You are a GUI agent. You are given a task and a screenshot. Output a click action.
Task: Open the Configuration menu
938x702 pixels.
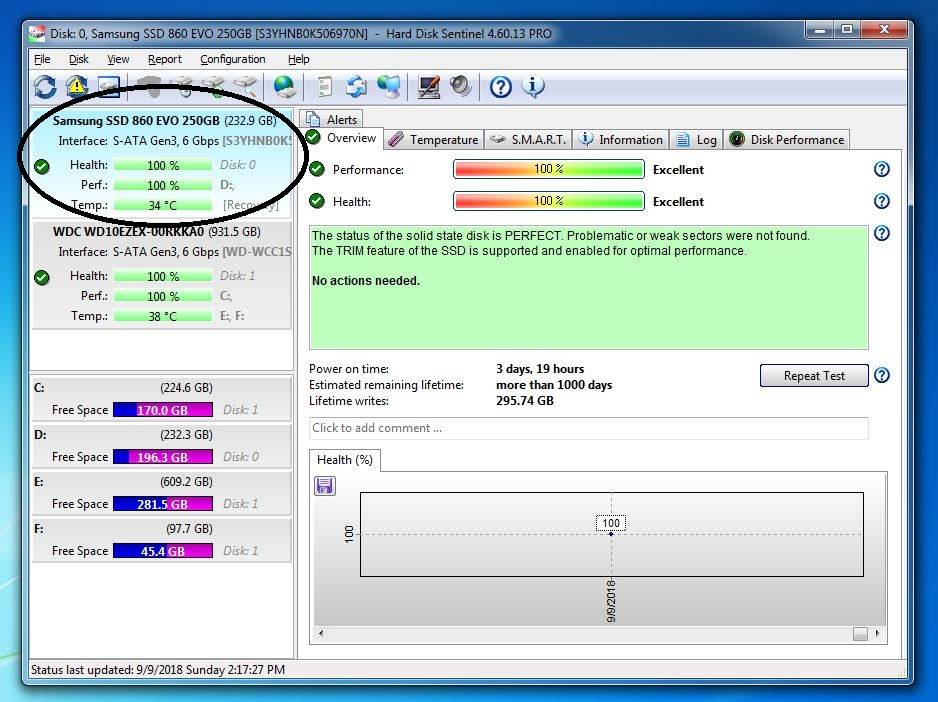(233, 59)
